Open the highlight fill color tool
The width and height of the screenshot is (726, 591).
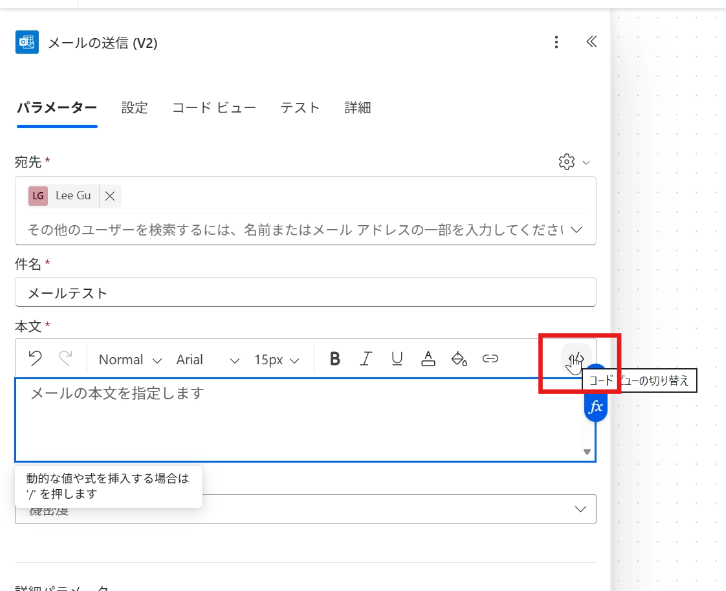click(459, 359)
